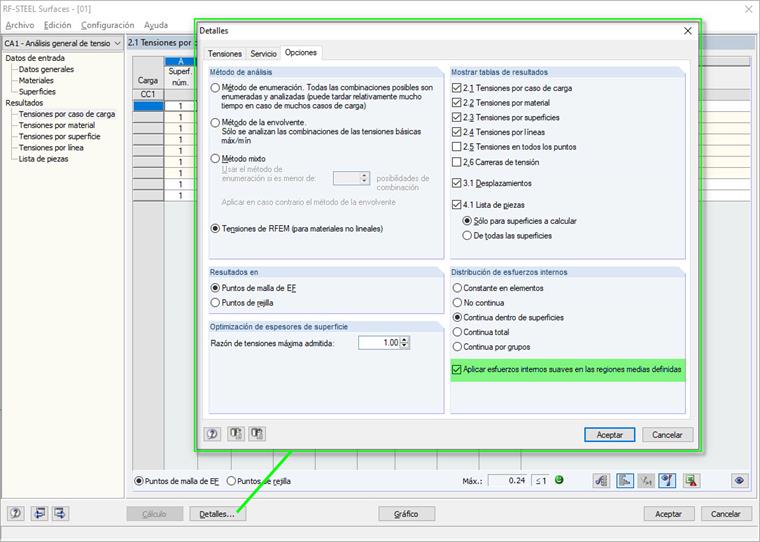Select Método de la envolvente option

pyautogui.click(x=215, y=123)
